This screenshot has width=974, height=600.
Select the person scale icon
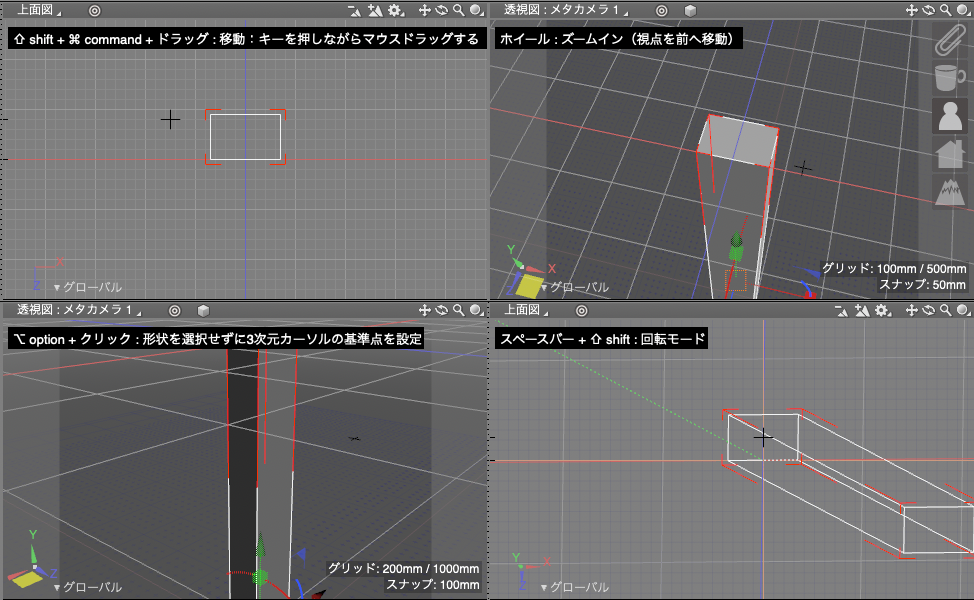click(947, 116)
